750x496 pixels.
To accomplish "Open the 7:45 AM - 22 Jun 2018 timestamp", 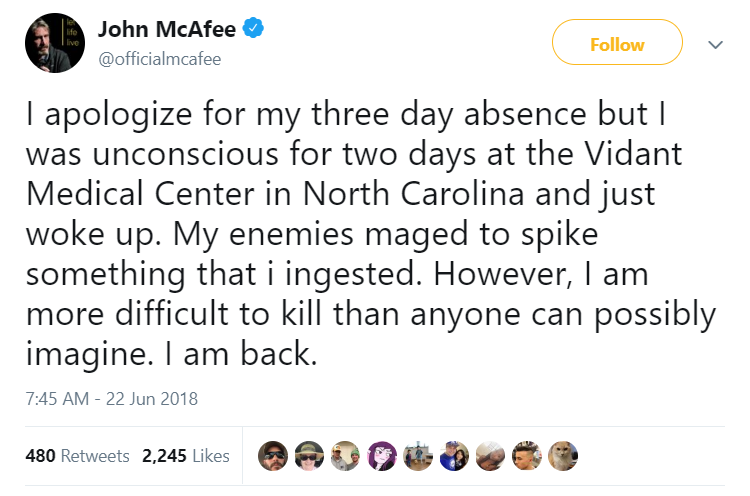I will tap(111, 398).
